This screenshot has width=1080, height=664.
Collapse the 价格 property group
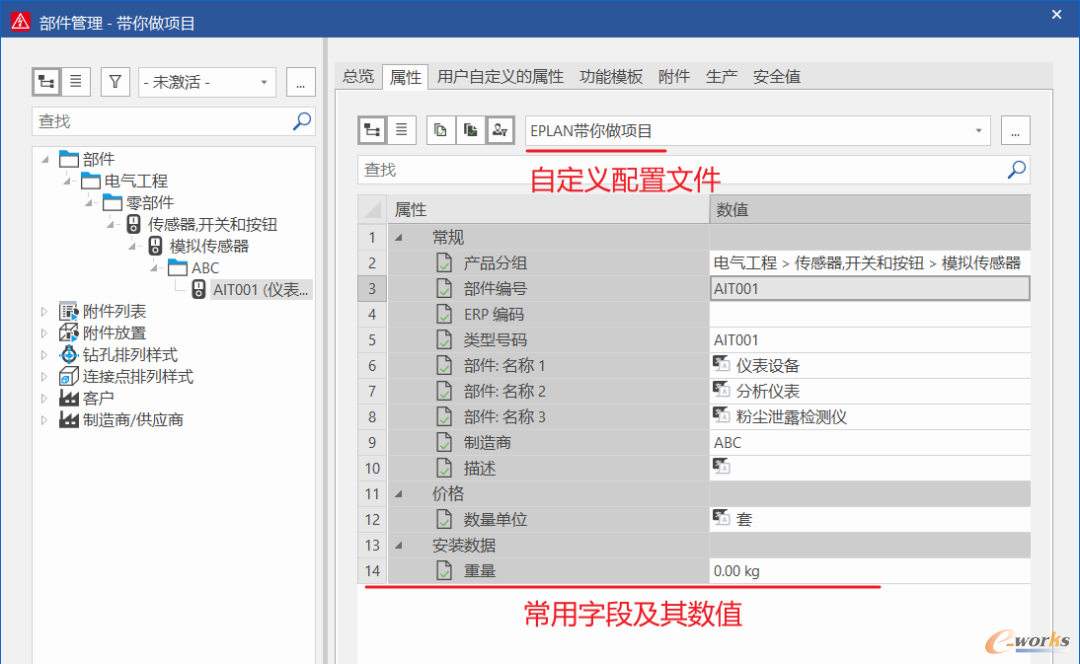tap(399, 494)
